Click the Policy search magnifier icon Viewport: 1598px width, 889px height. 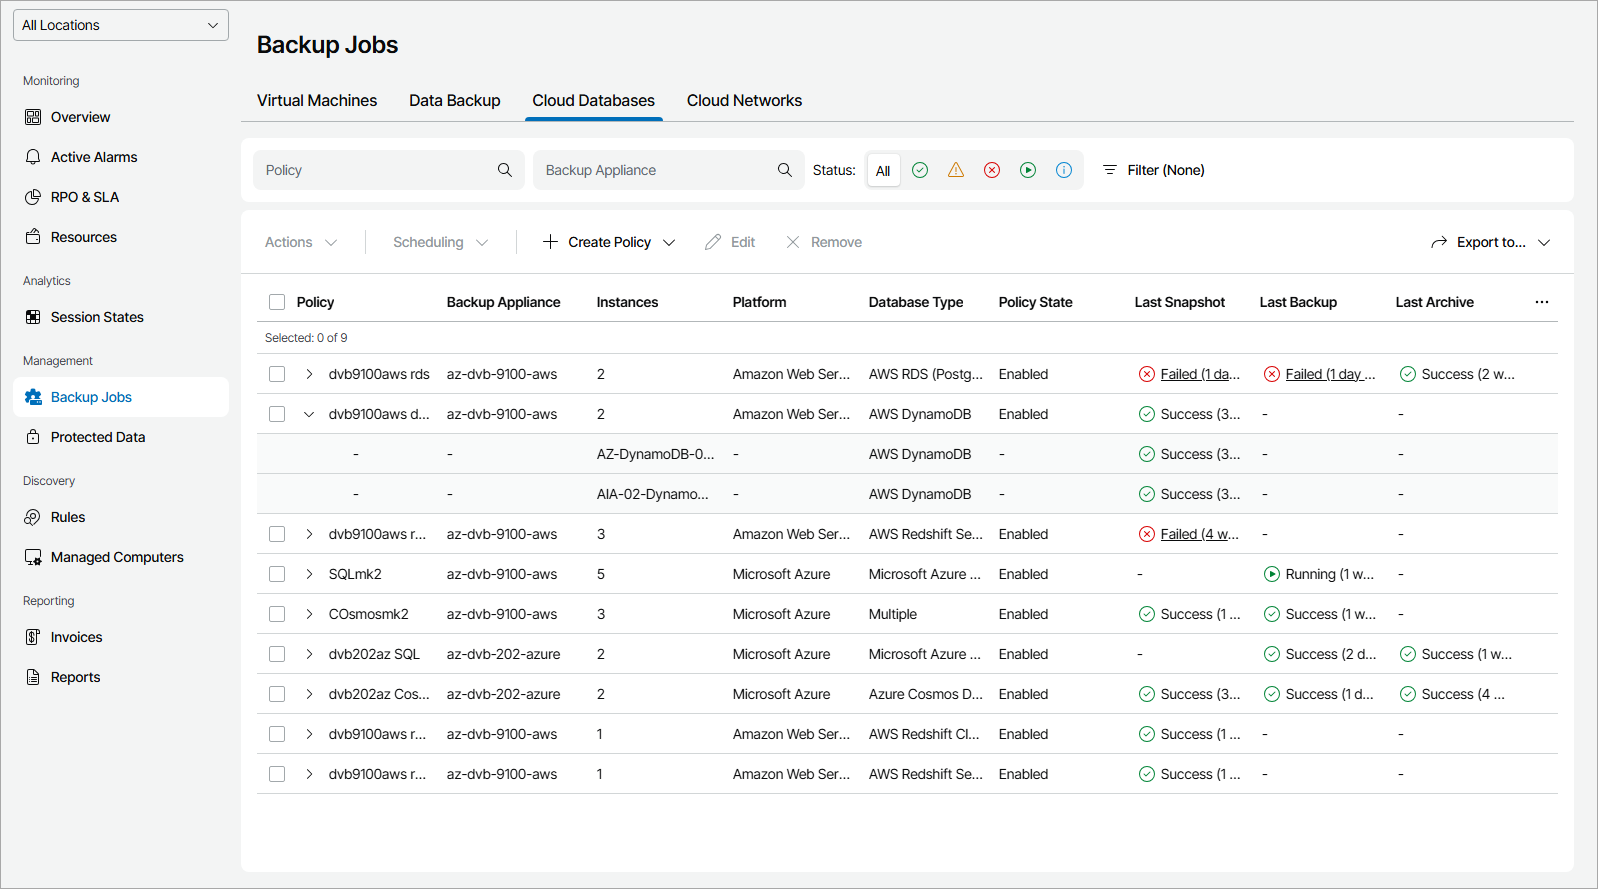point(505,170)
